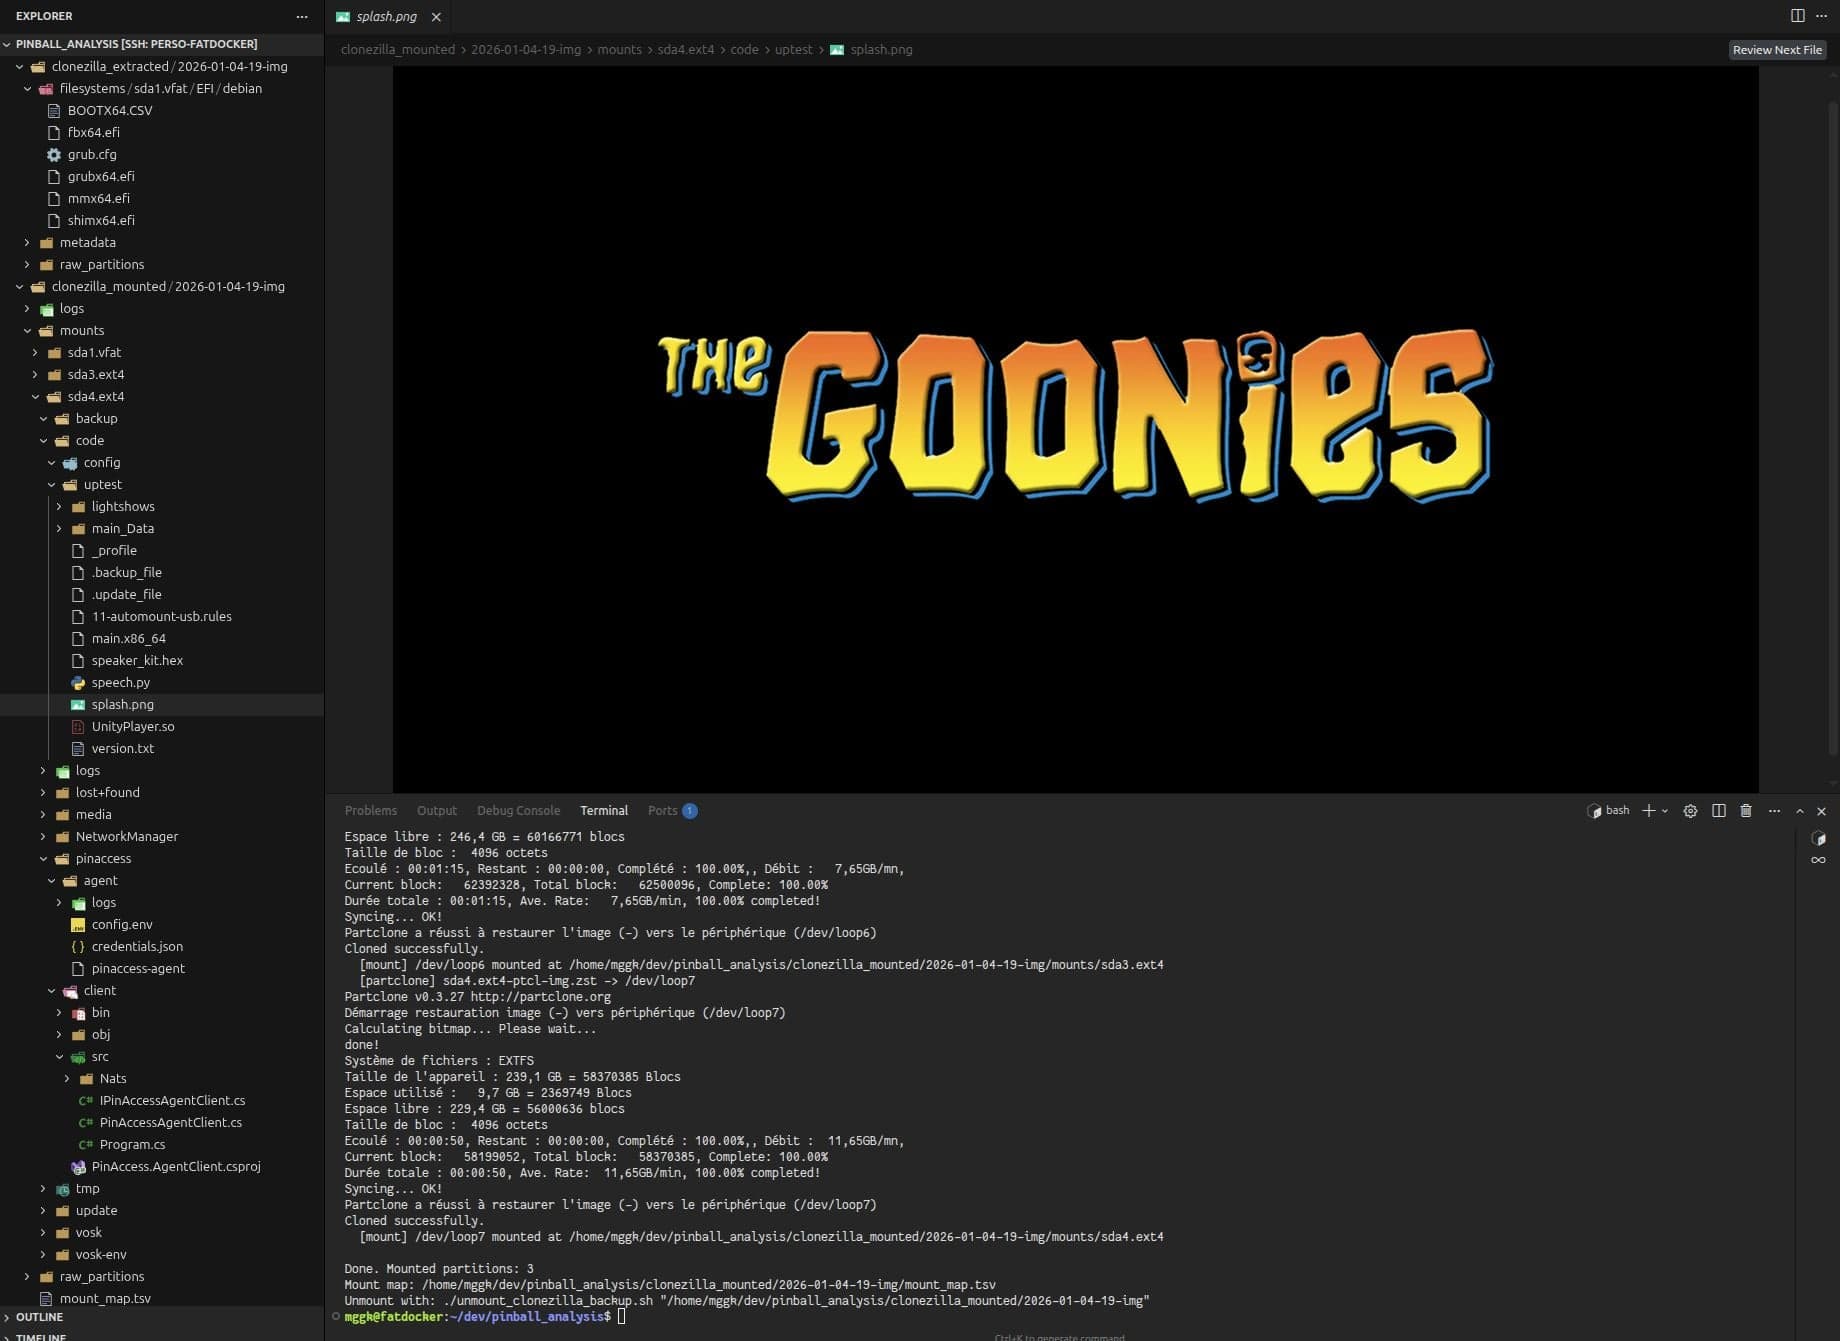Image resolution: width=1840 pixels, height=1341 pixels.
Task: Open editor more actions ellipsis menu
Action: coord(1822,15)
